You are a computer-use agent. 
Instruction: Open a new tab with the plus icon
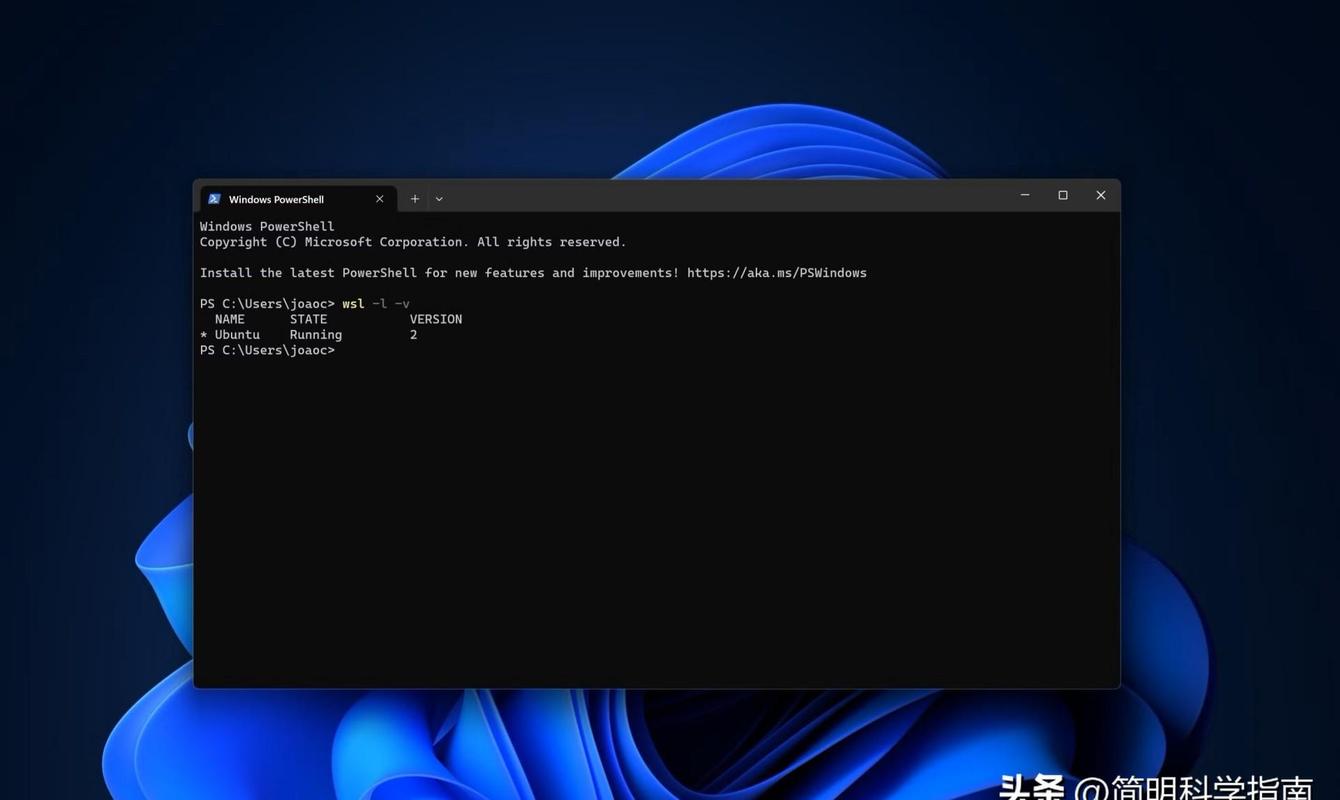coord(414,198)
